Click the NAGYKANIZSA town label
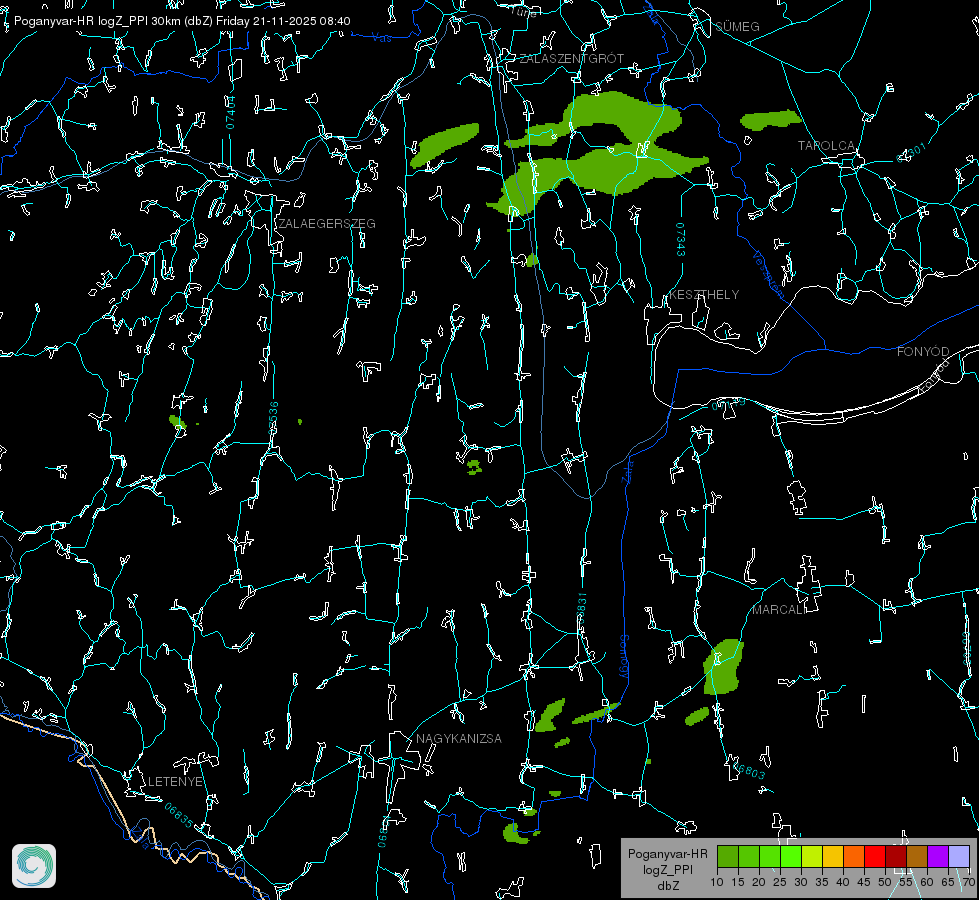Image resolution: width=979 pixels, height=900 pixels. coord(459,738)
